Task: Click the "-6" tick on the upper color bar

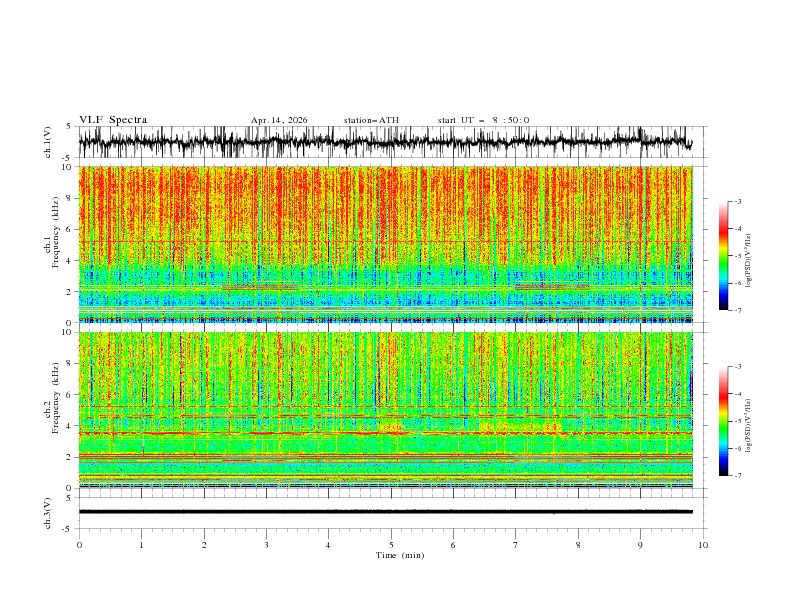Action: coord(738,283)
